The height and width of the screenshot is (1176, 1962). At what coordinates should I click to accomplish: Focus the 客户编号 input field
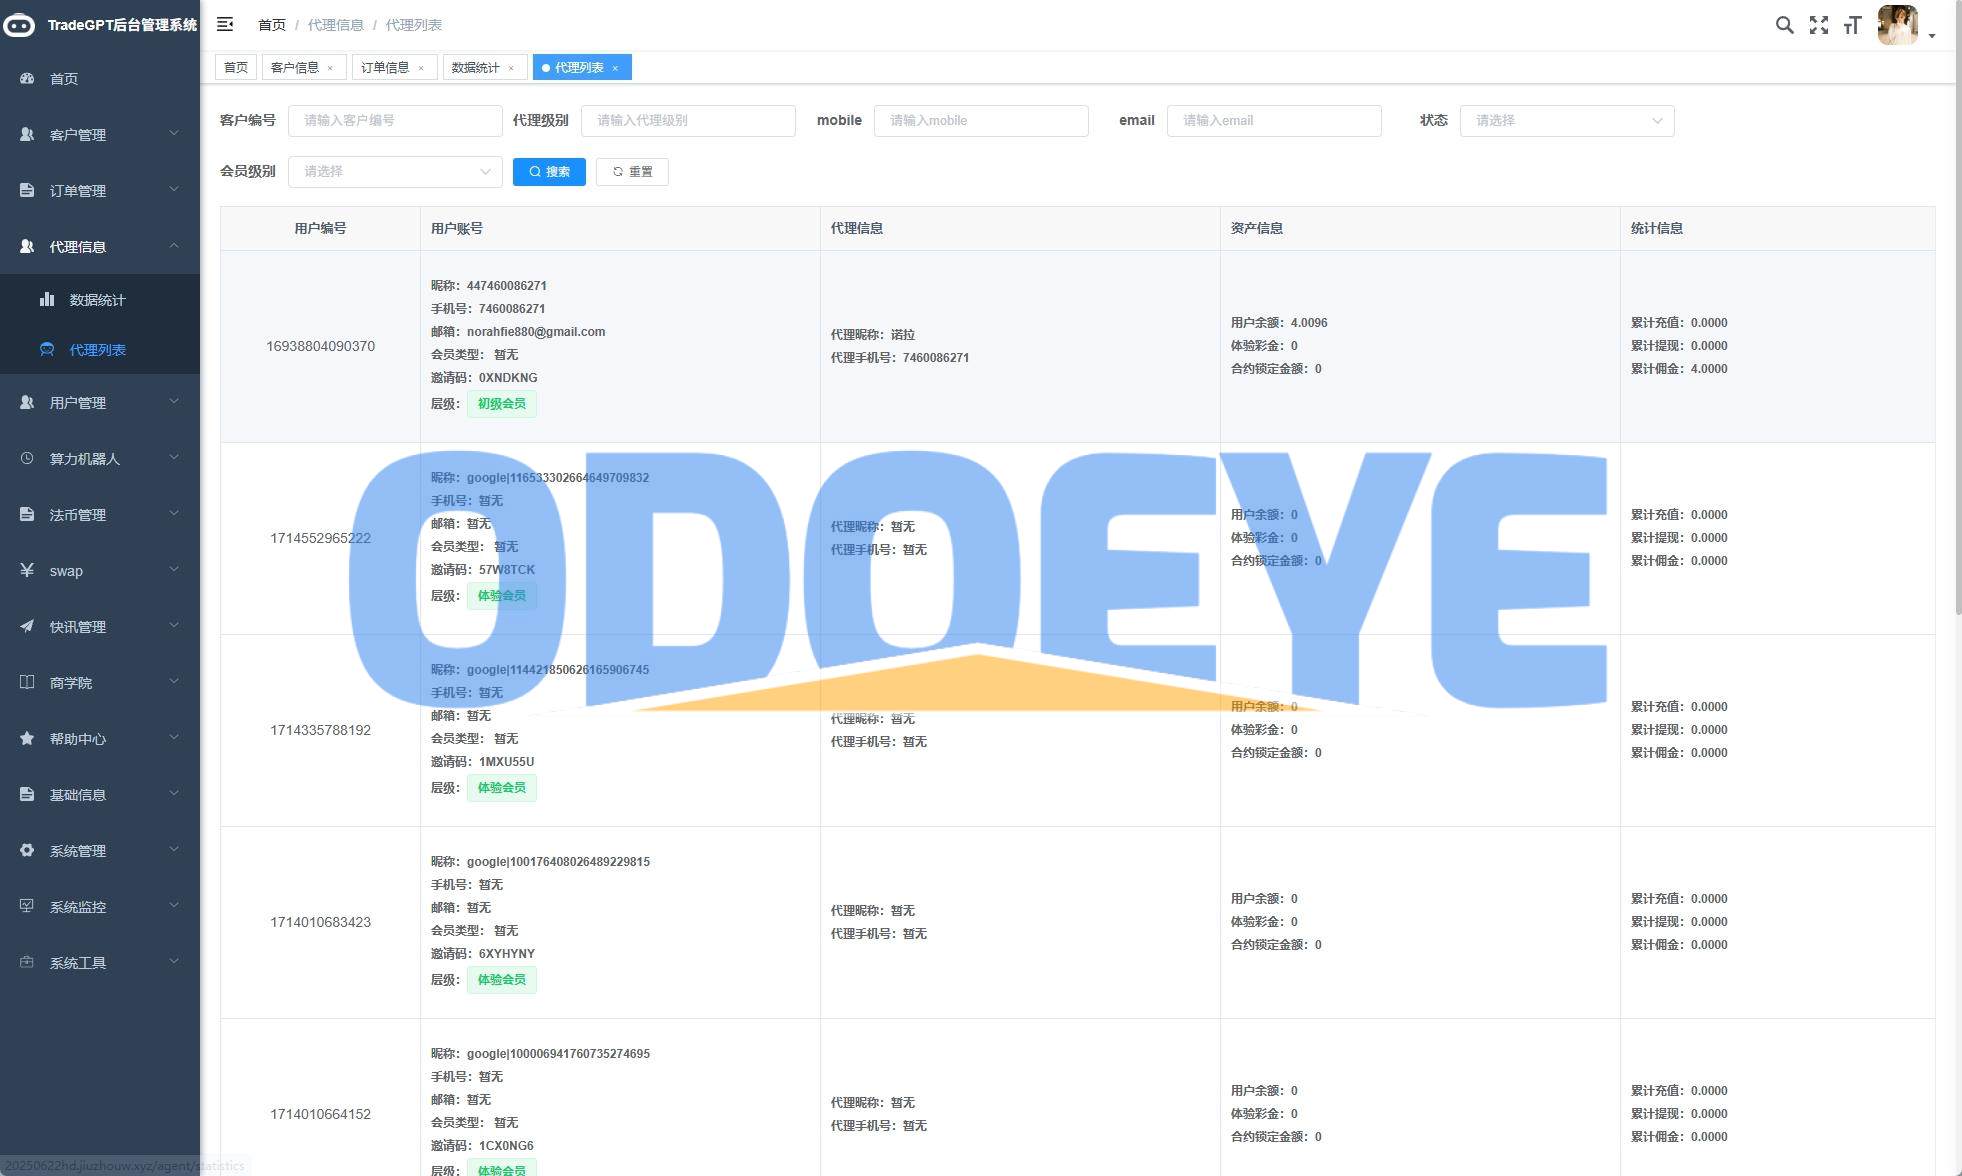(x=395, y=120)
